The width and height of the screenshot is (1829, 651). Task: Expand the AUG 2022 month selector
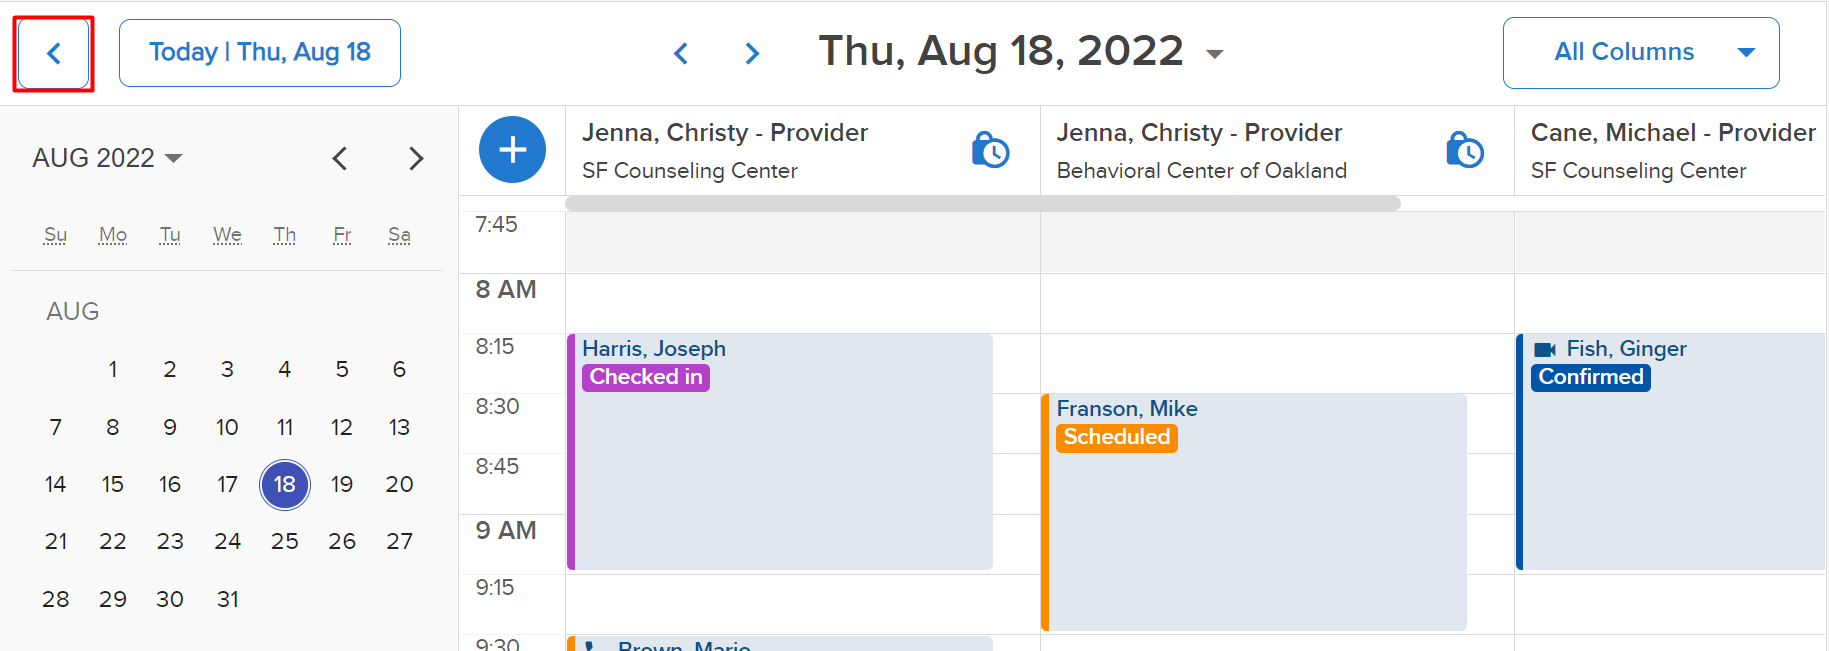coord(107,158)
